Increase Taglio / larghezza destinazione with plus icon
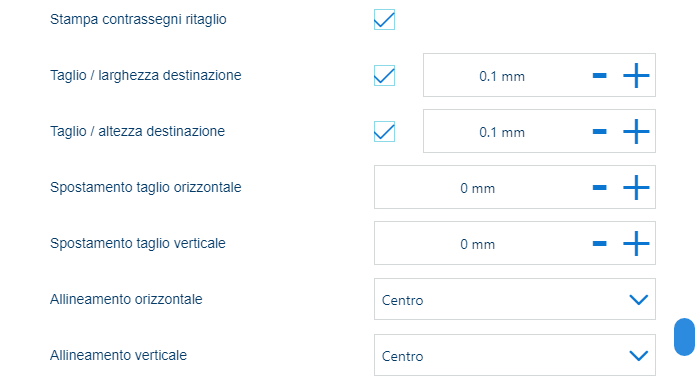The width and height of the screenshot is (697, 383). (636, 76)
